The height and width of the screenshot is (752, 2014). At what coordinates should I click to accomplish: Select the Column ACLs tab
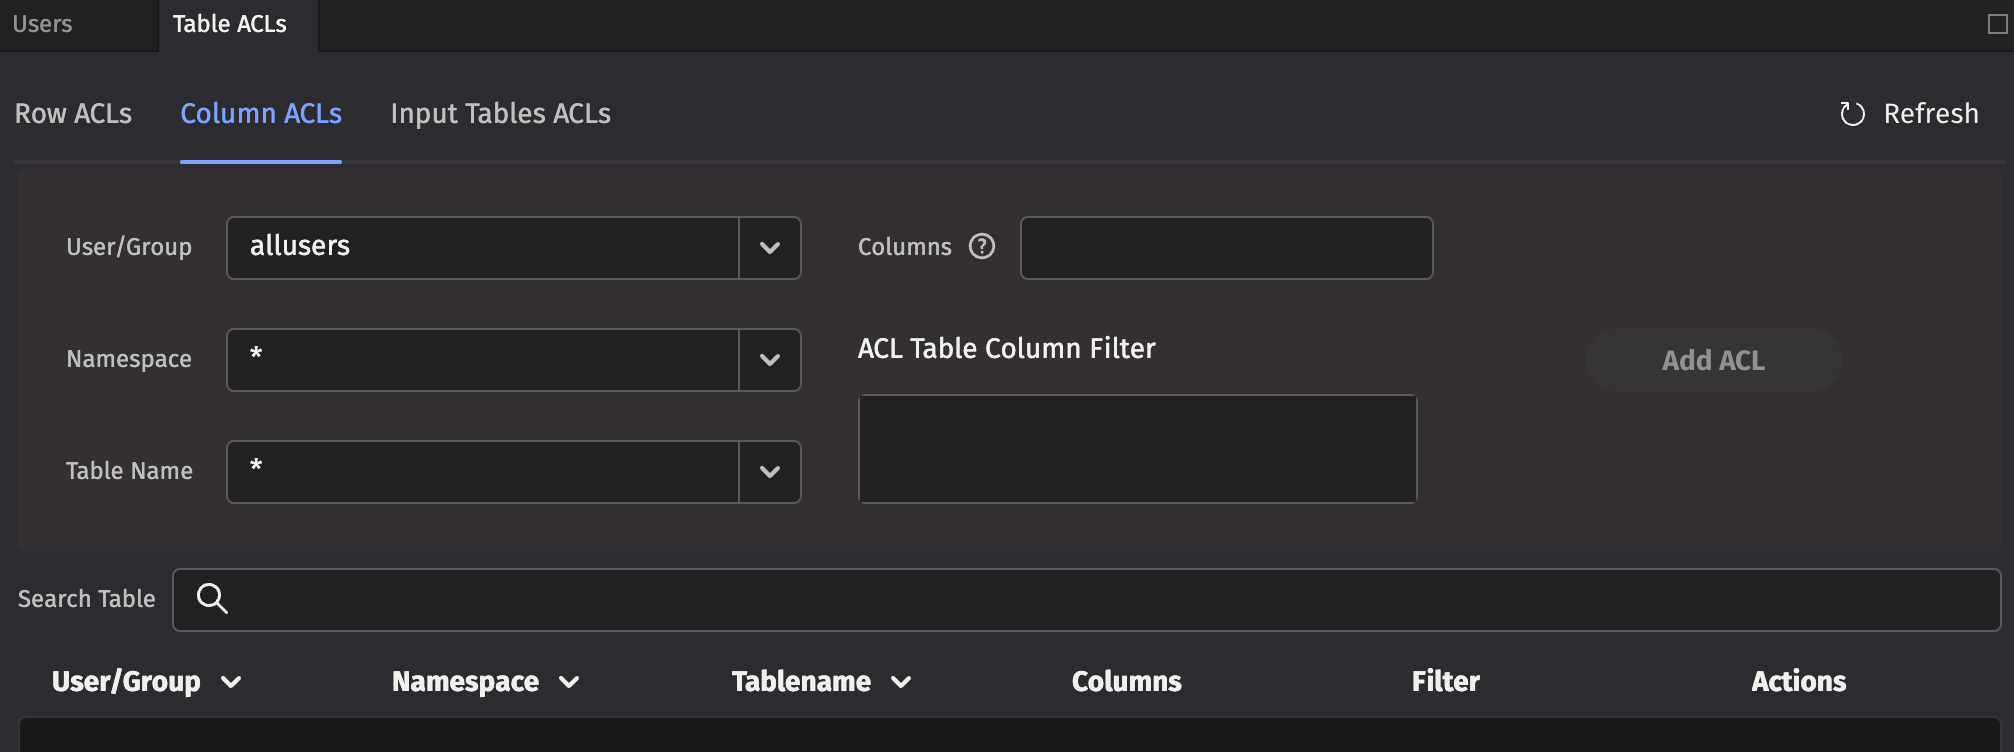[261, 114]
